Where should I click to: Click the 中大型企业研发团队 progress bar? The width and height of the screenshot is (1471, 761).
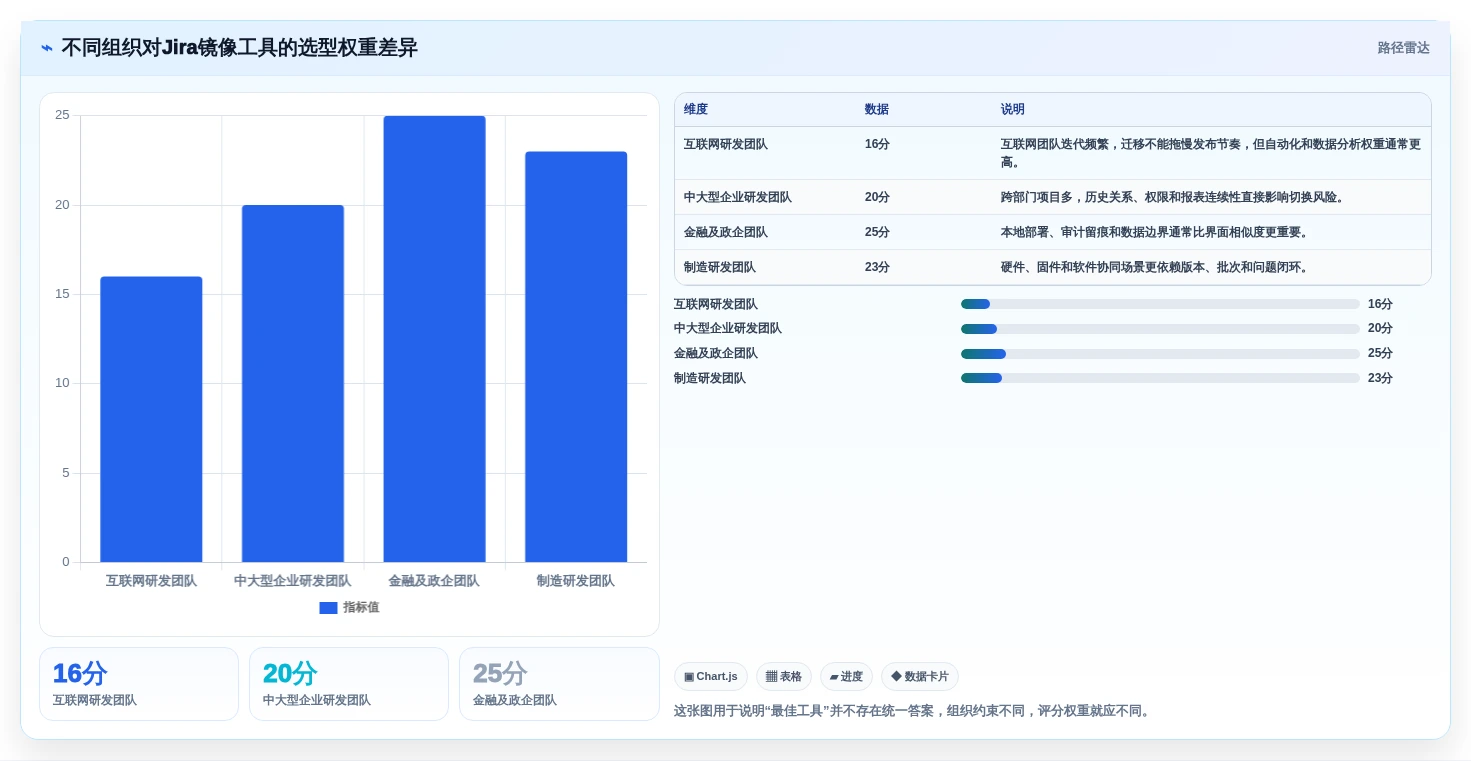[1160, 328]
